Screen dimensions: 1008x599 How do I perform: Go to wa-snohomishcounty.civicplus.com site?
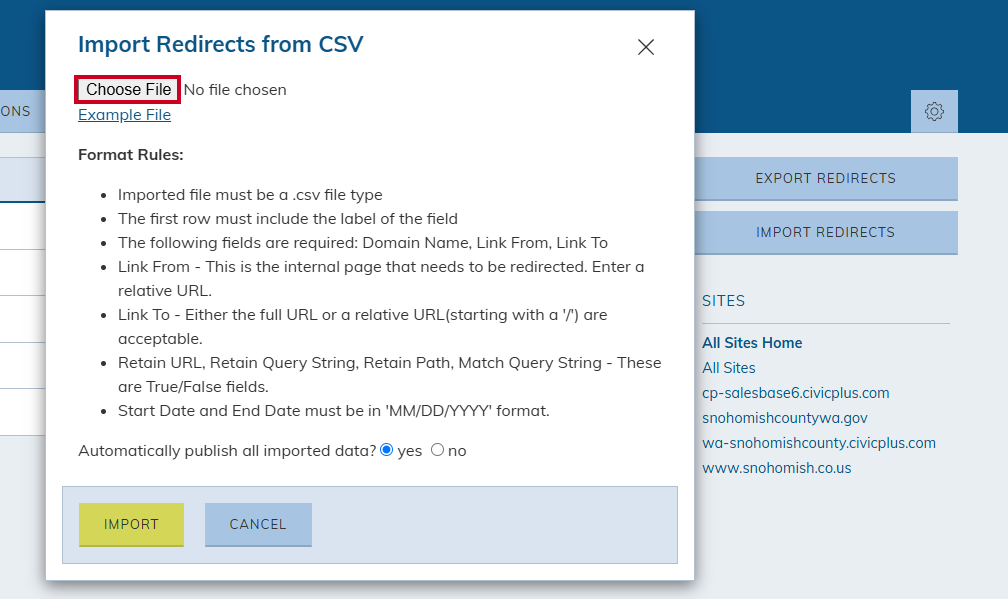tap(818, 443)
